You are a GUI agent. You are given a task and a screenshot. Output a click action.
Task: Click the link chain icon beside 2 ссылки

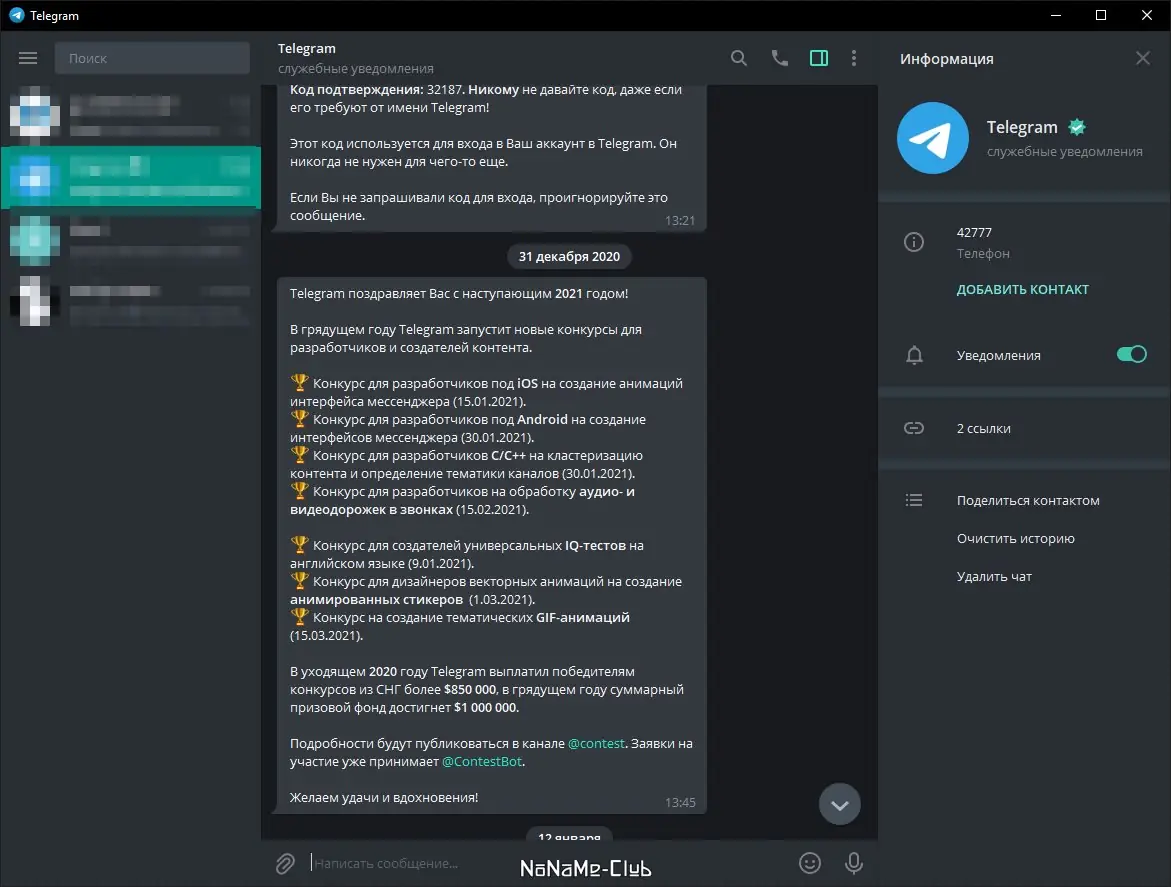914,428
